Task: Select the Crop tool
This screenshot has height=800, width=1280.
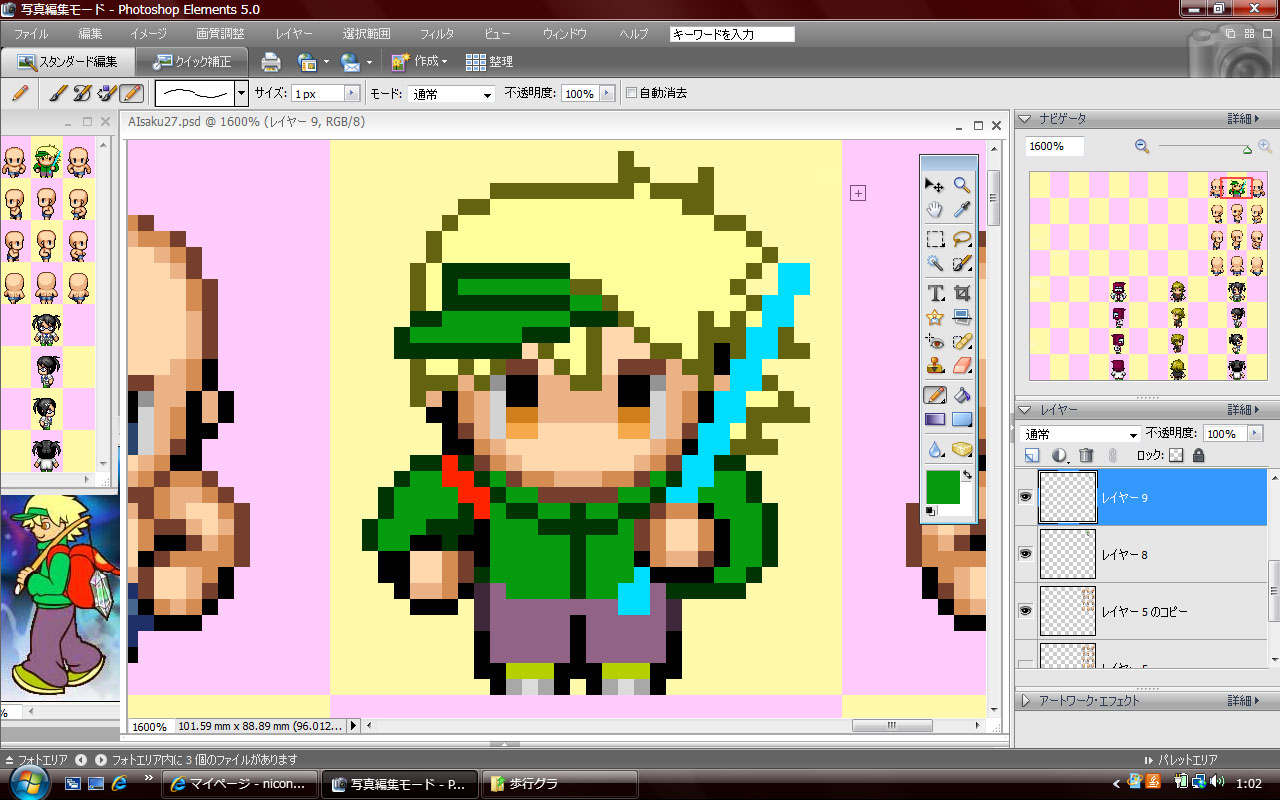Action: (x=962, y=293)
